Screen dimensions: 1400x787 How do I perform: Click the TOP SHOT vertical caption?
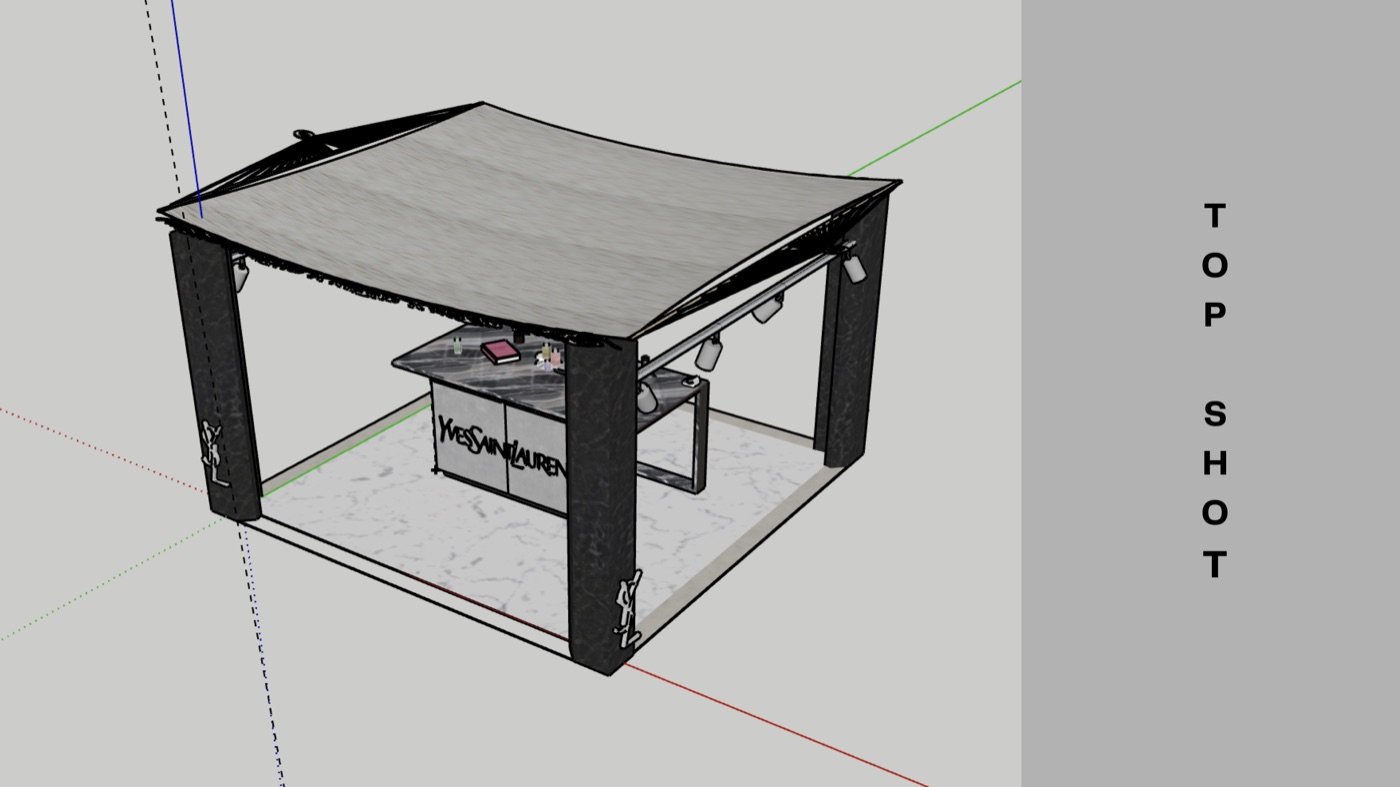pyautogui.click(x=1214, y=390)
